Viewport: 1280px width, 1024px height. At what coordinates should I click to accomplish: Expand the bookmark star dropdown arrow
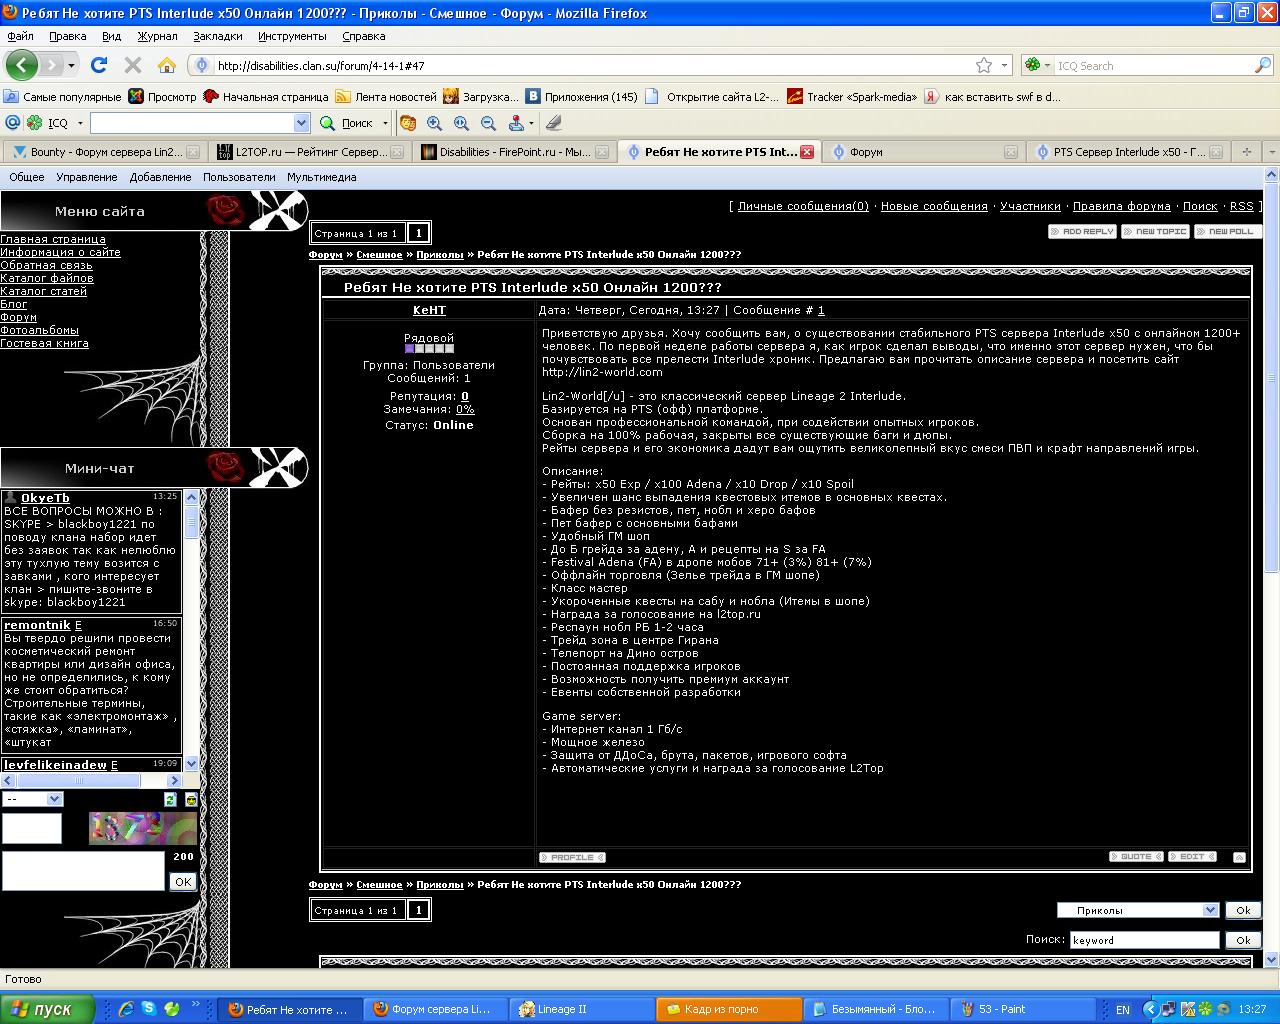[1005, 66]
